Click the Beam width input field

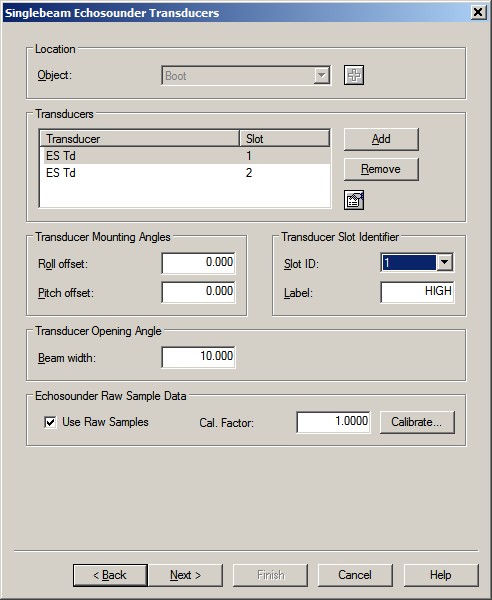click(x=198, y=357)
